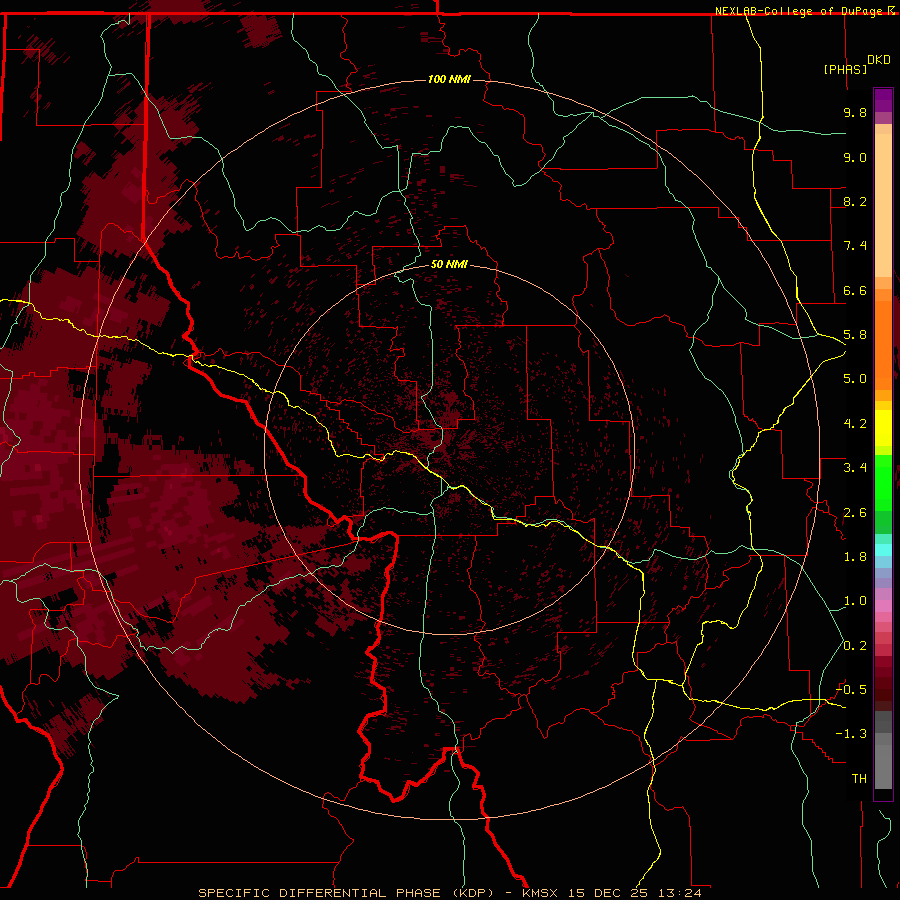Click the Specific Differential Phase (KDP) title
The height and width of the screenshot is (900, 900).
coord(346,893)
